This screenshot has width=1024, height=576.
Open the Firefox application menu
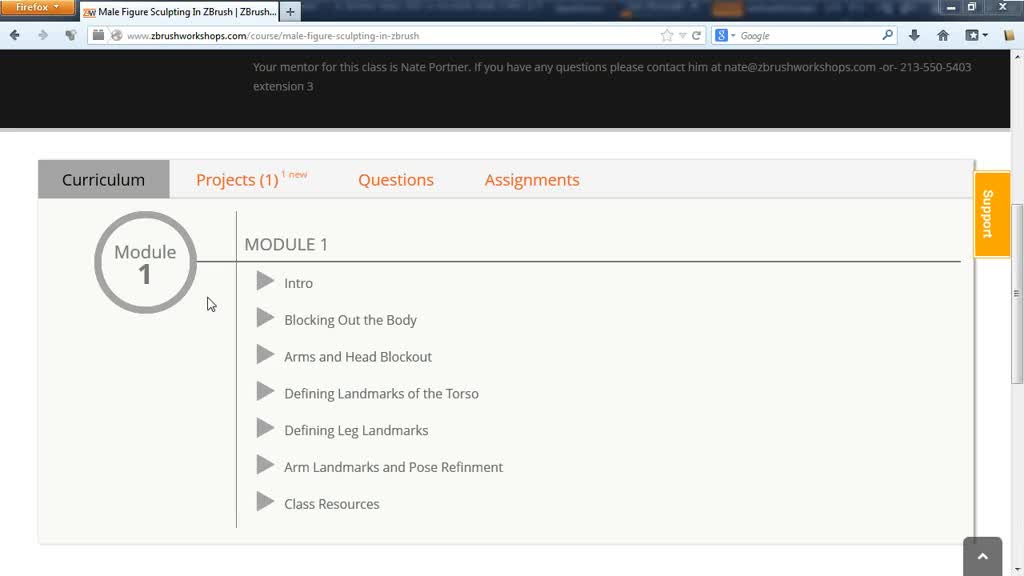click(37, 7)
